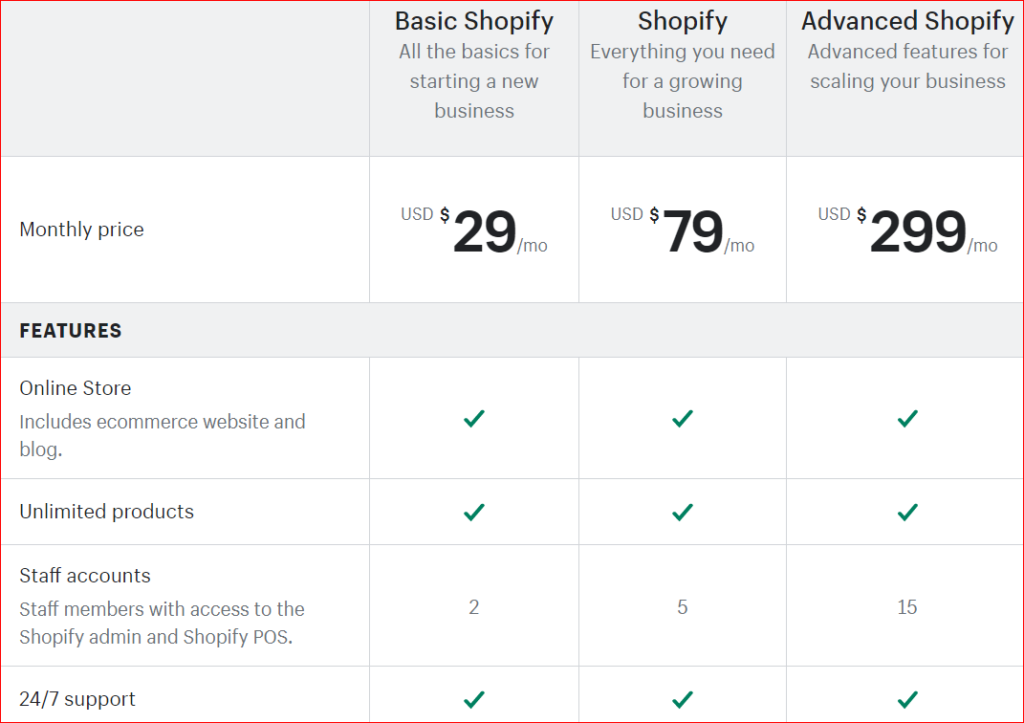Click Unlimited products checkmark under Advanced Shopify
Screen dimensions: 1024x723
pyautogui.click(x=907, y=512)
